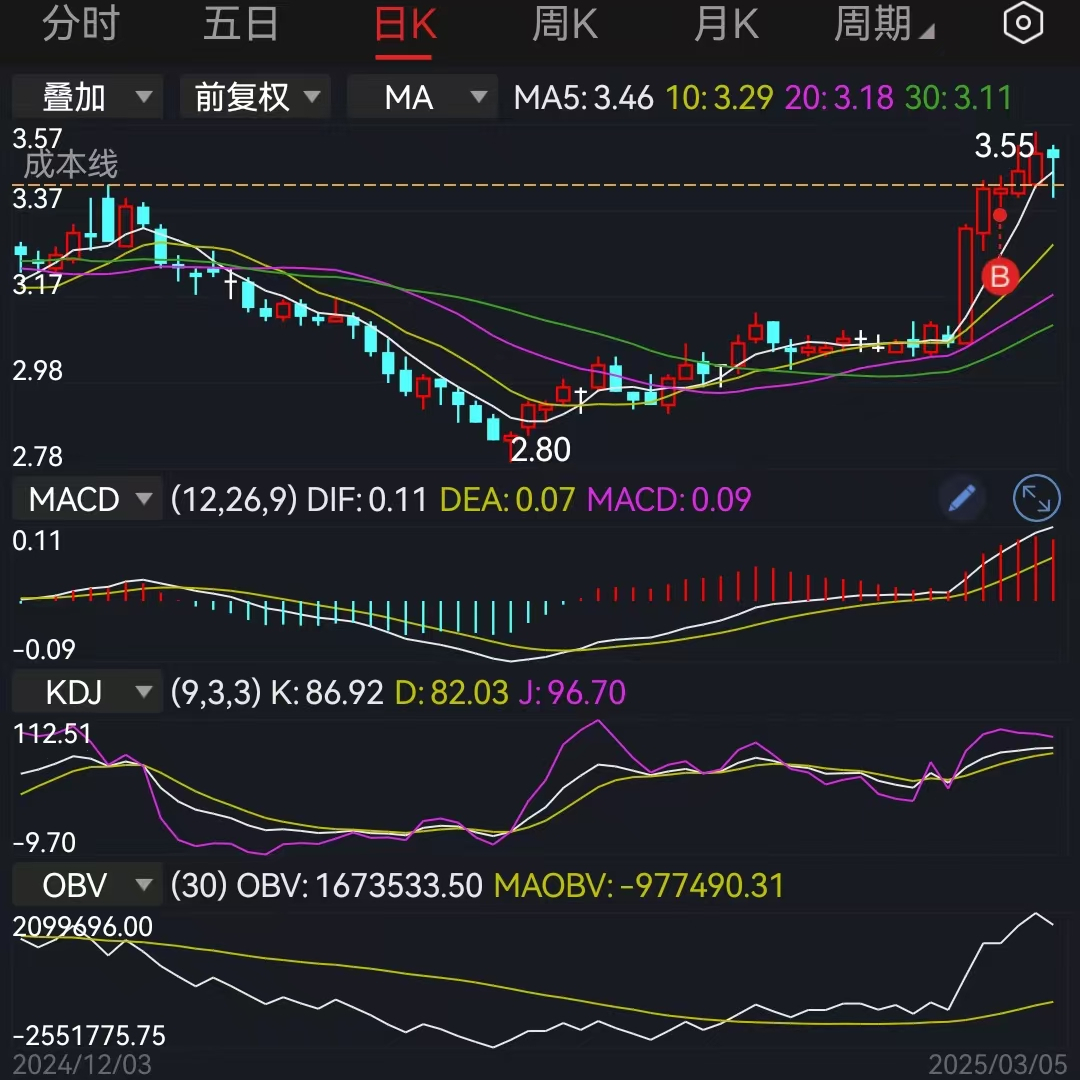Expand the 周期 period selector
This screenshot has width=1080, height=1080.
tap(884, 22)
